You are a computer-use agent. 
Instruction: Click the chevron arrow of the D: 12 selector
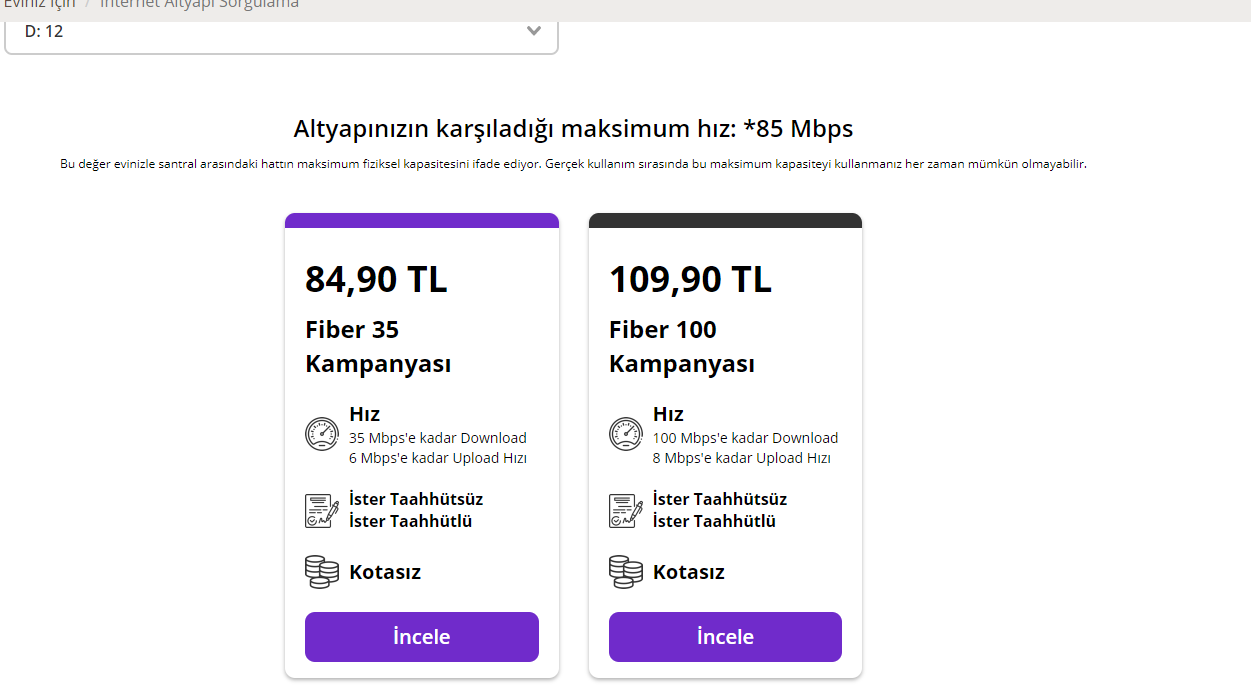click(x=534, y=31)
